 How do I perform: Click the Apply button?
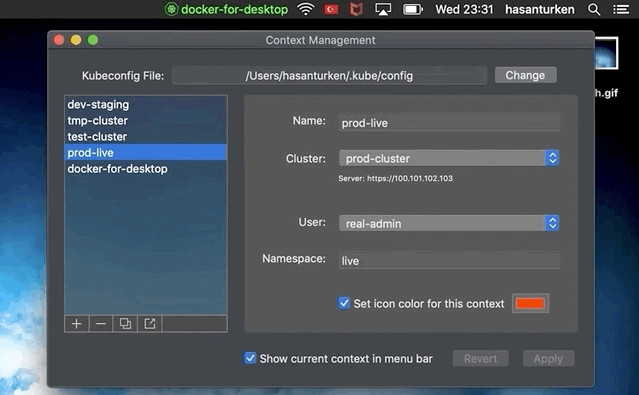[549, 359]
